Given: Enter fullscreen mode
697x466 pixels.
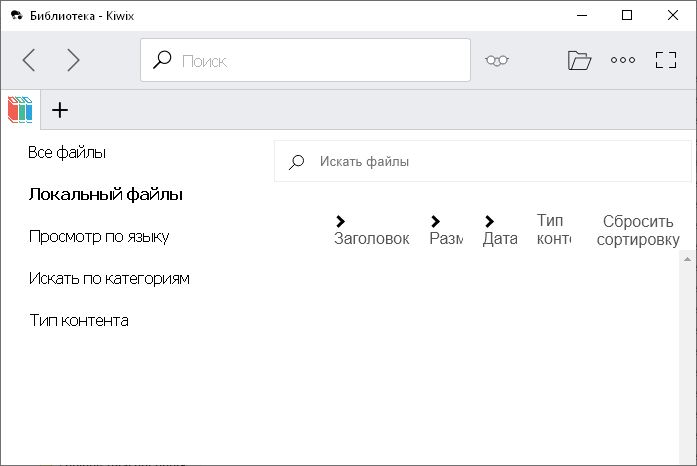Looking at the screenshot, I should coord(666,60).
